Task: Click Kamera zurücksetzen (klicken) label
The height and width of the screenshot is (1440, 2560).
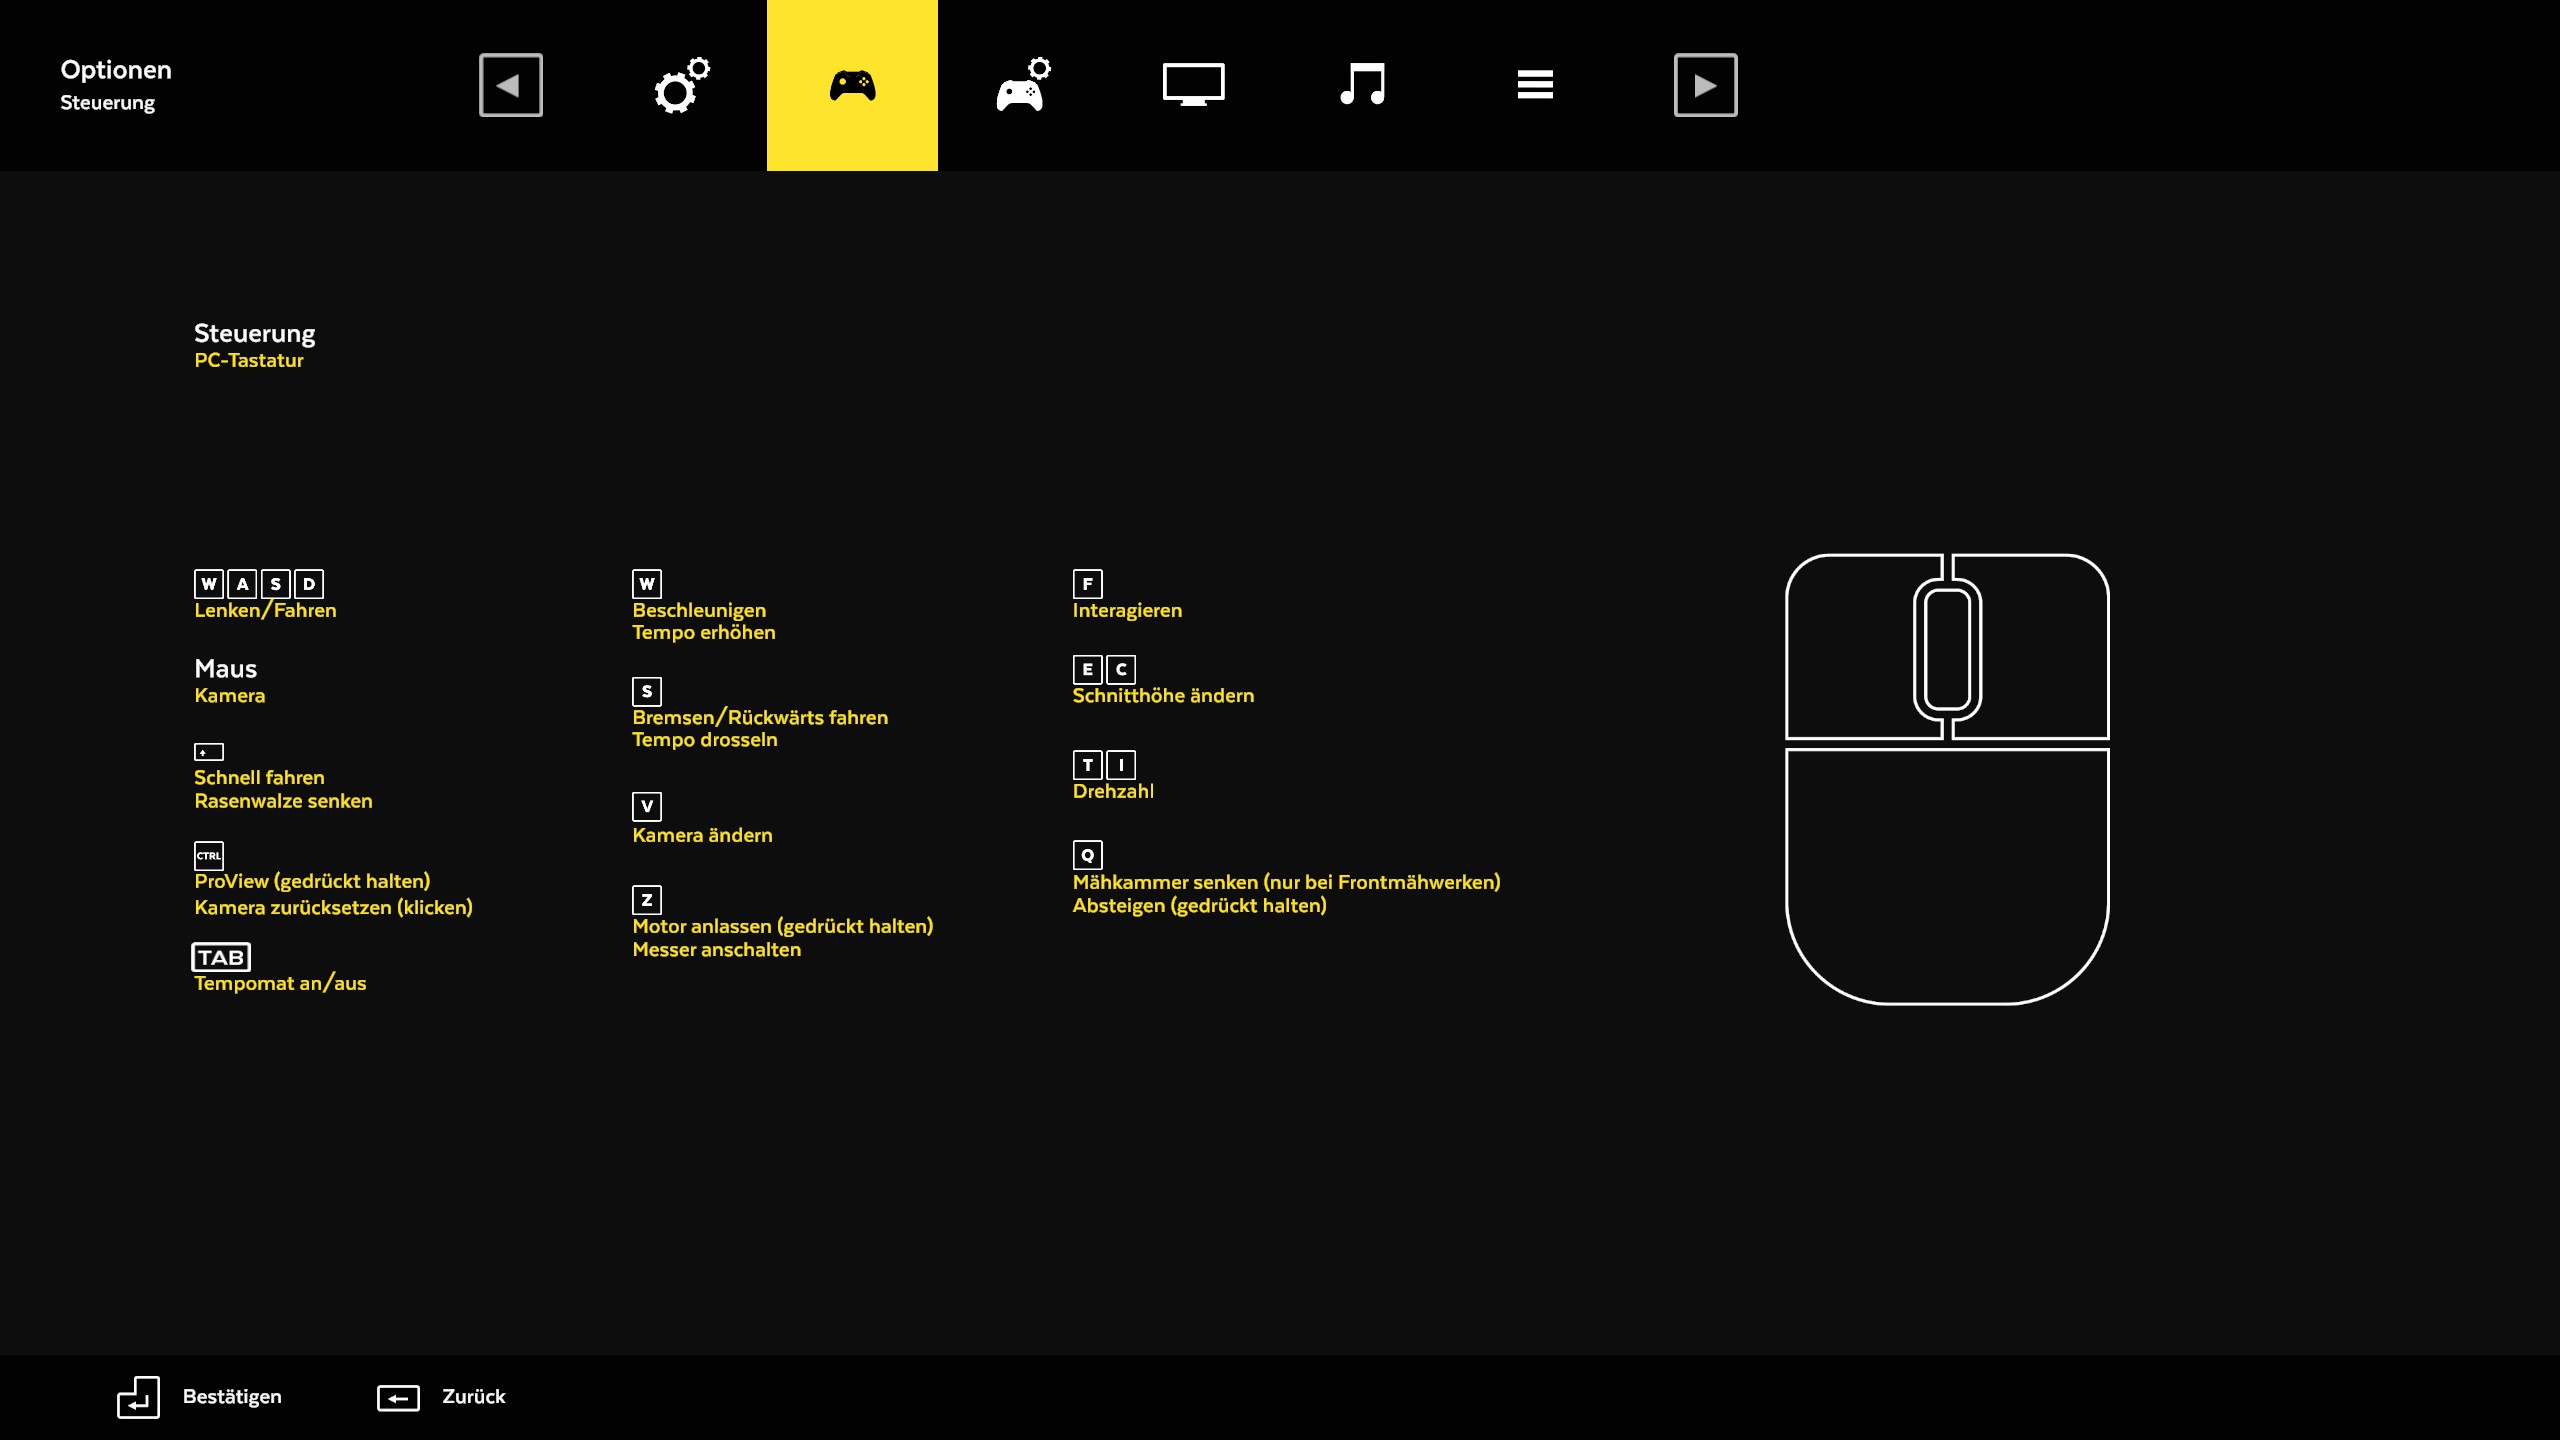Action: (x=333, y=907)
